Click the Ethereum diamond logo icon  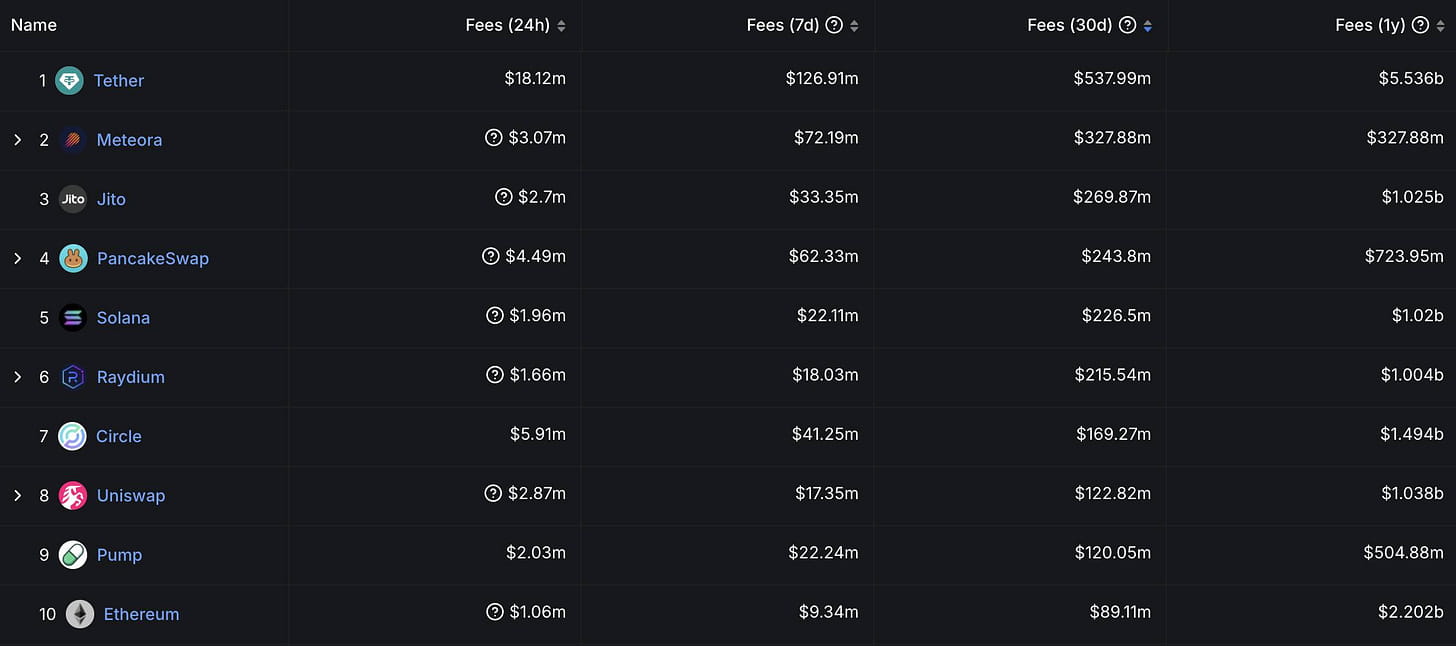(80, 614)
